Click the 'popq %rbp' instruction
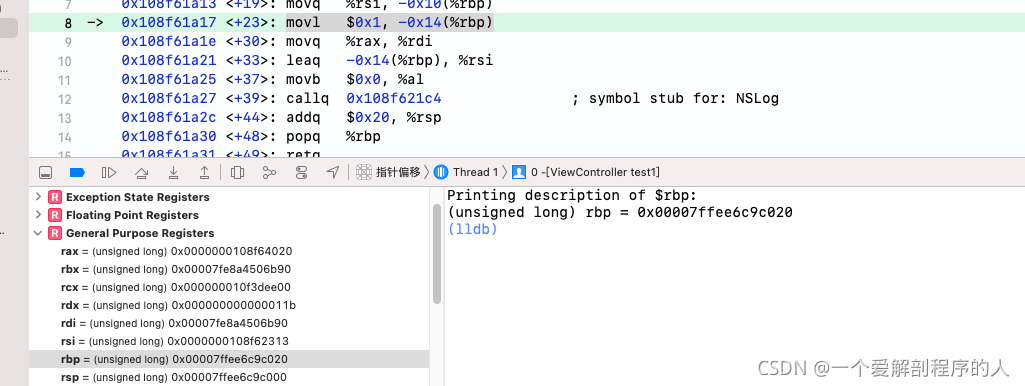Screen dimensions: 1025x386 (333, 137)
